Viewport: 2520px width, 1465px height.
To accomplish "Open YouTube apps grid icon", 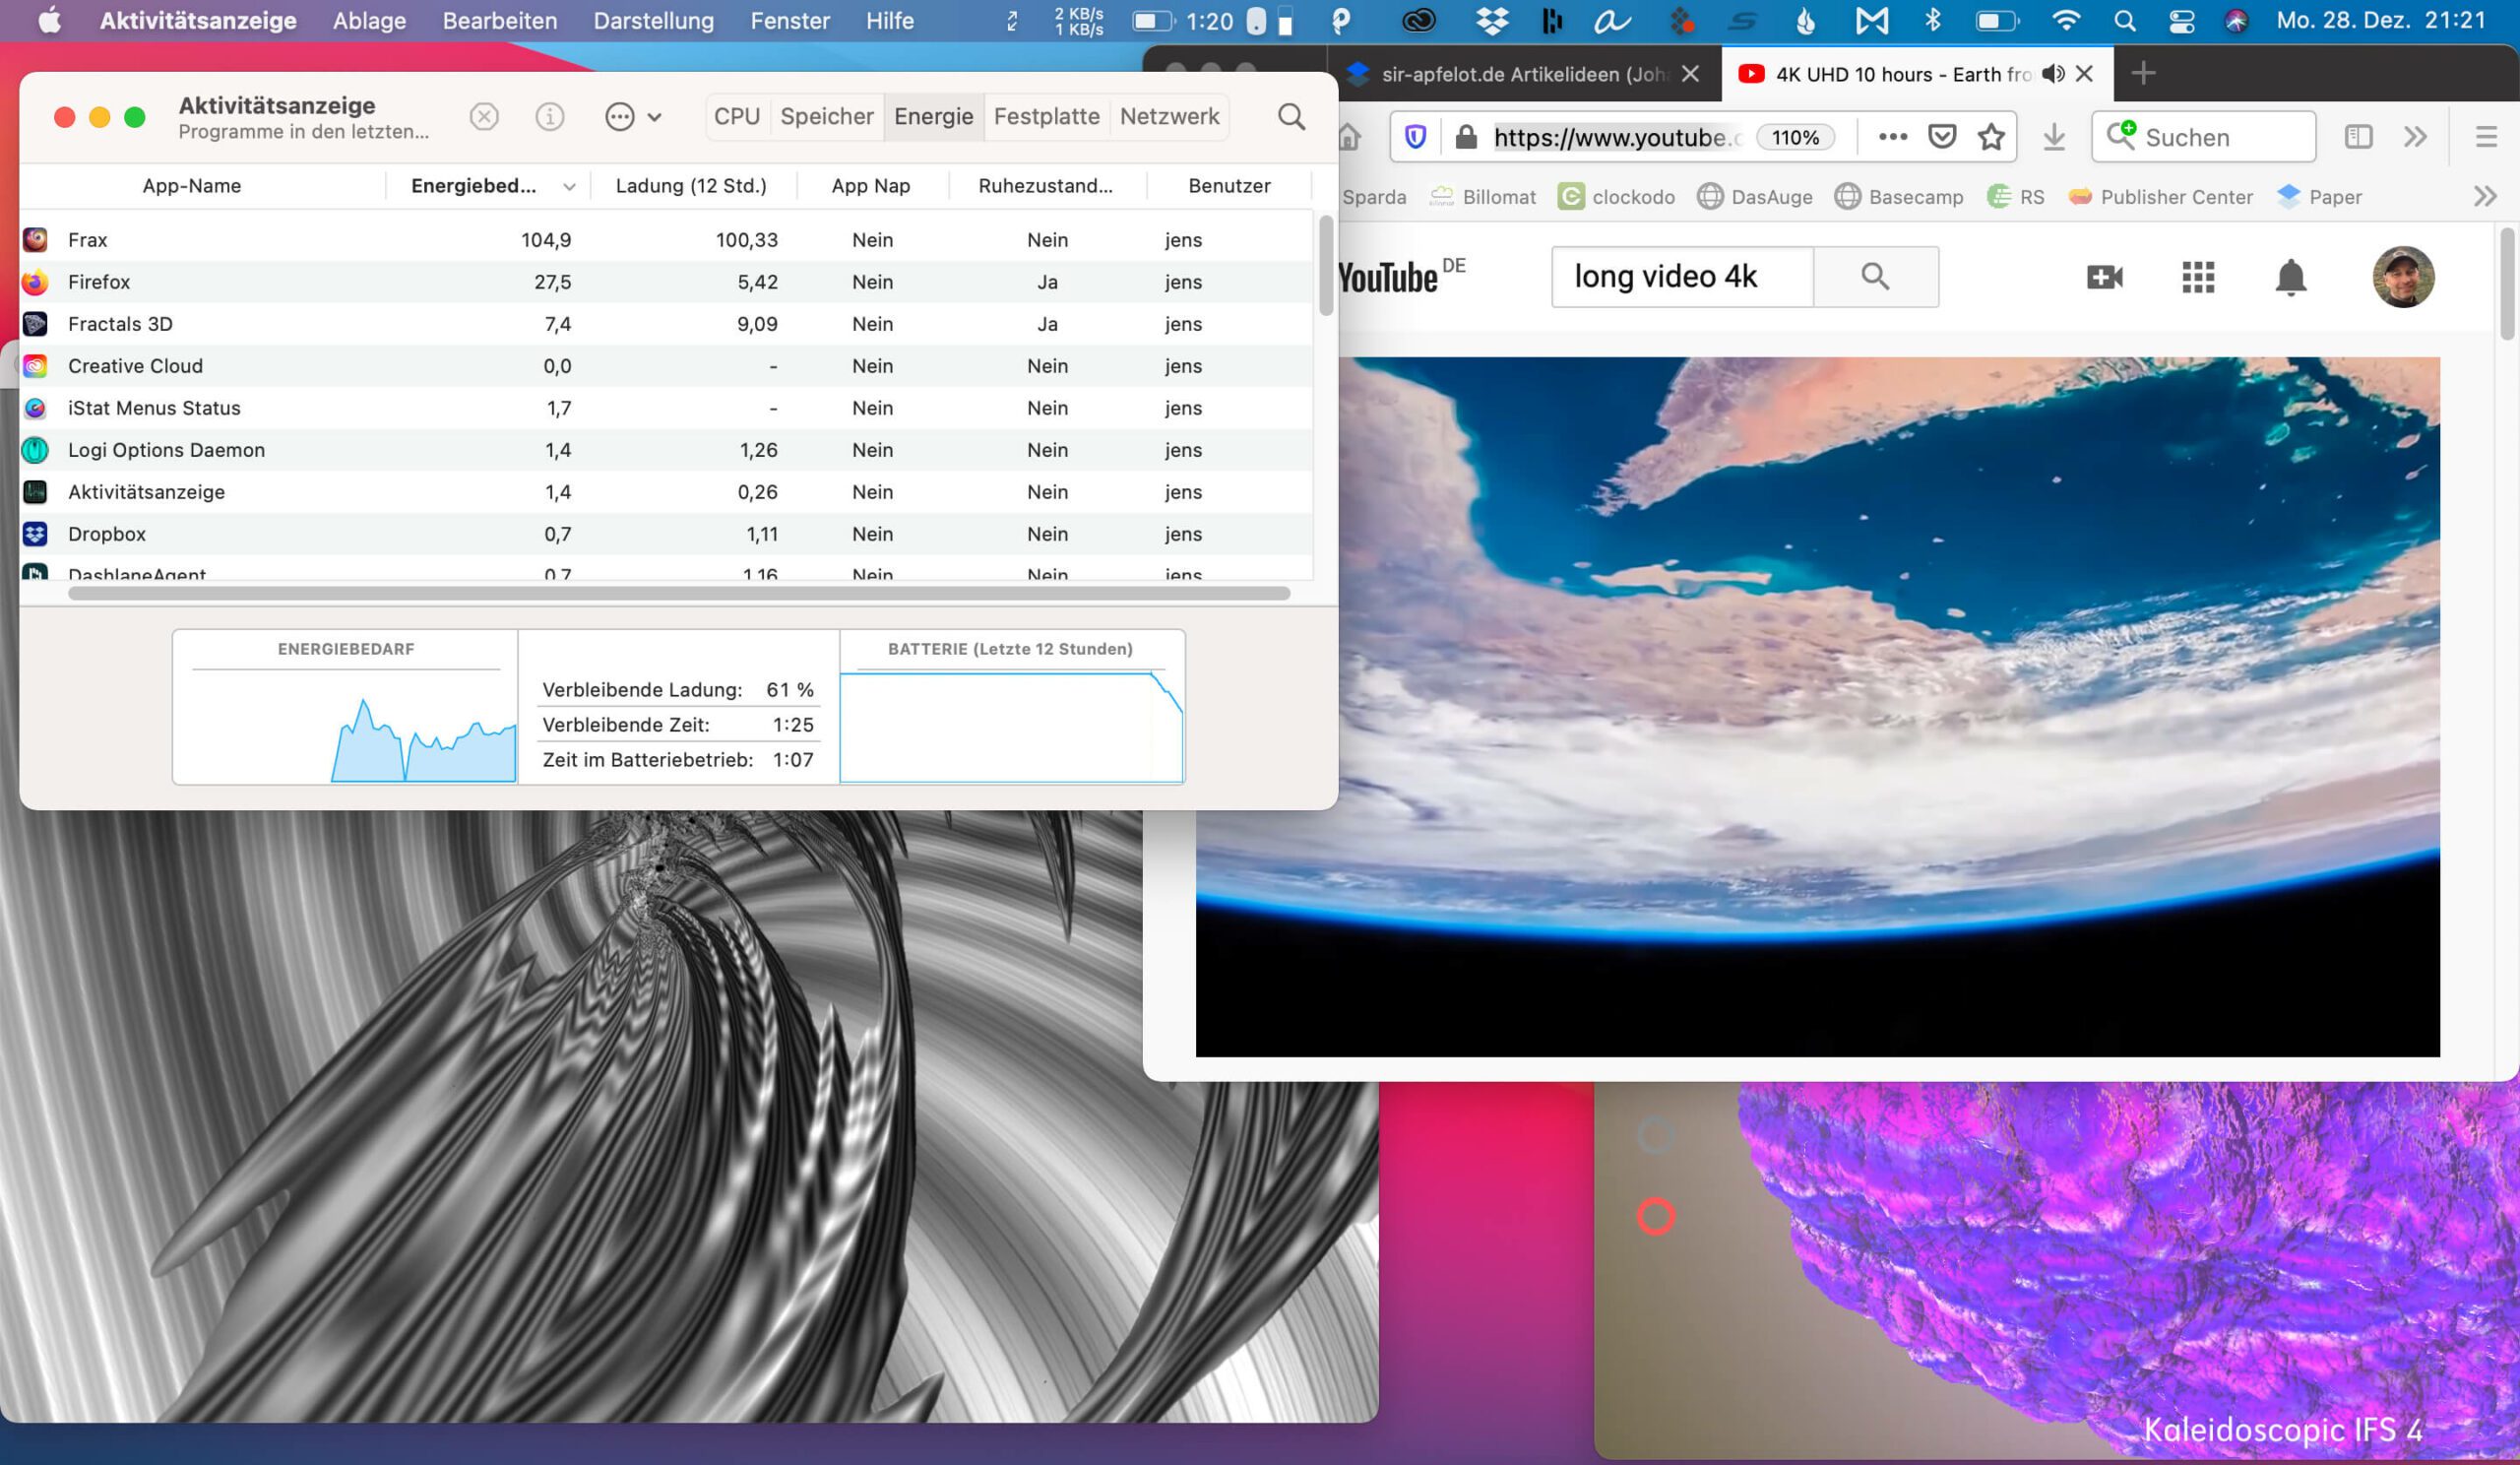I will click(x=2197, y=277).
